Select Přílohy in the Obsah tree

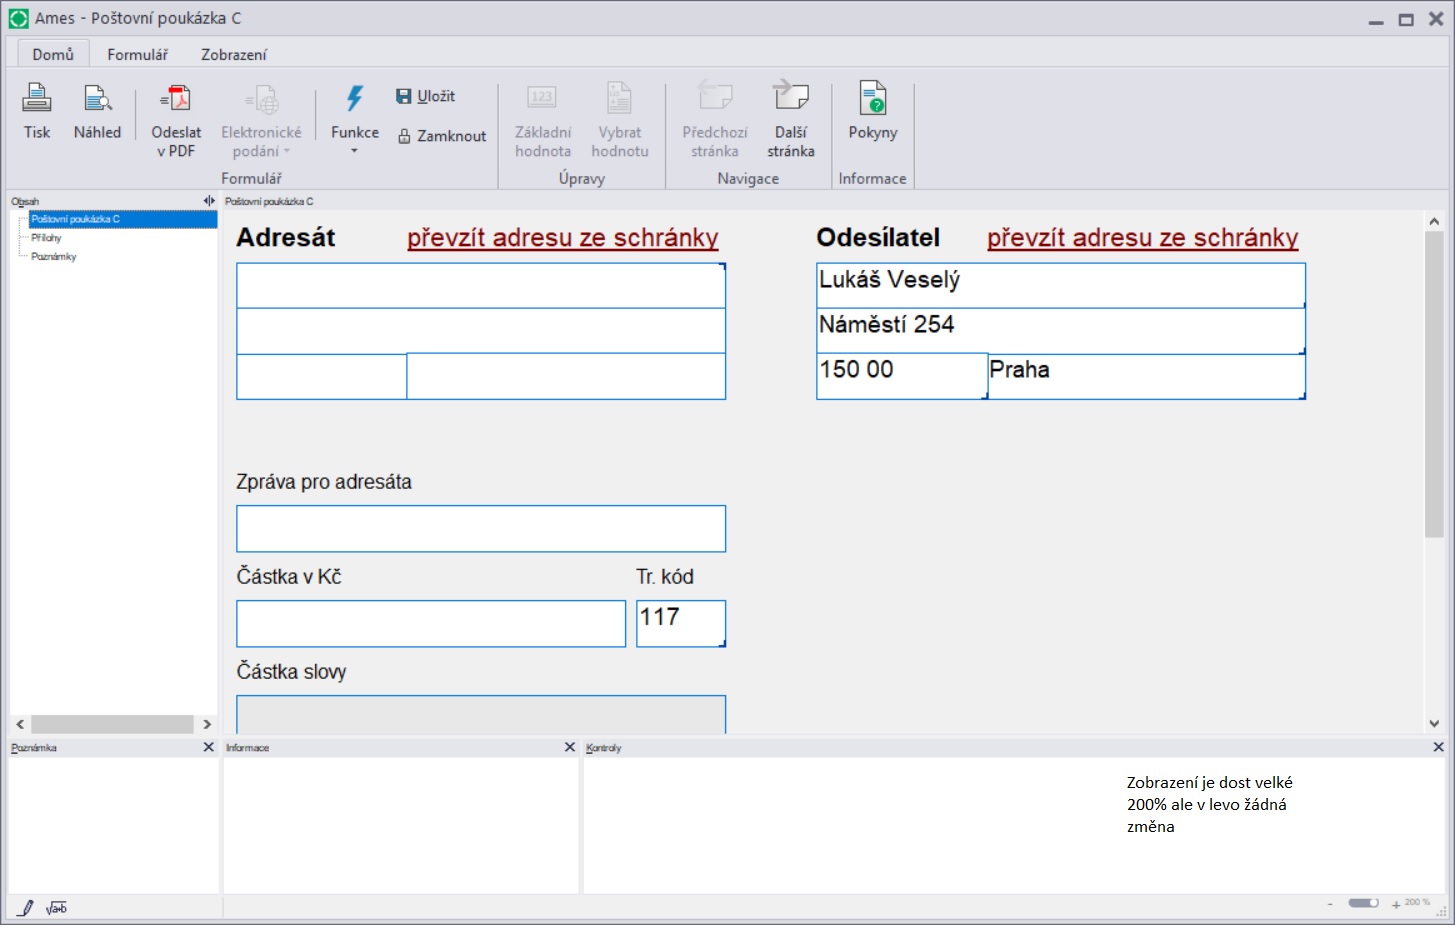[46, 238]
